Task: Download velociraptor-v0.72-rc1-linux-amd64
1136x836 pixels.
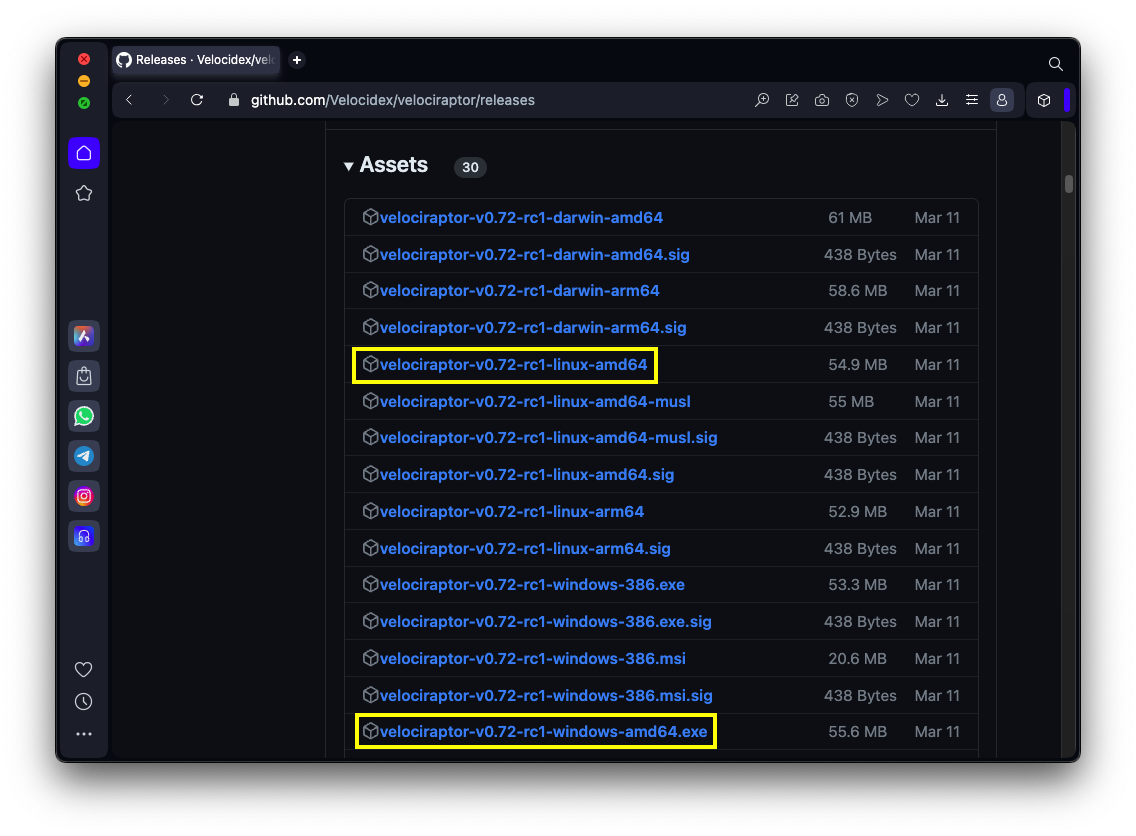Action: [x=513, y=364]
